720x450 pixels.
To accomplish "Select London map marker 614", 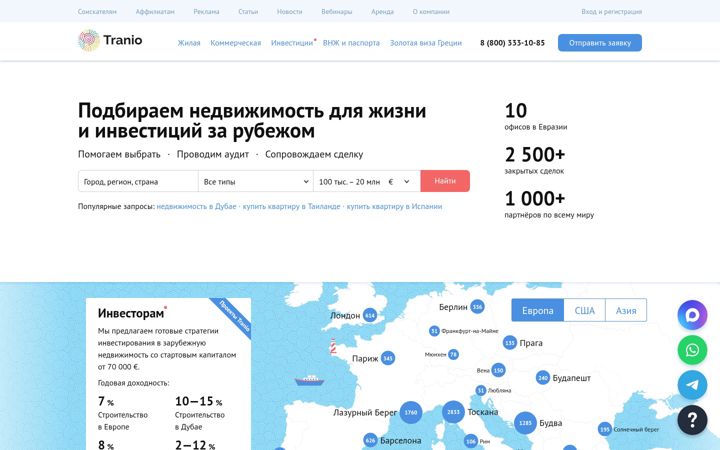I will point(370,315).
